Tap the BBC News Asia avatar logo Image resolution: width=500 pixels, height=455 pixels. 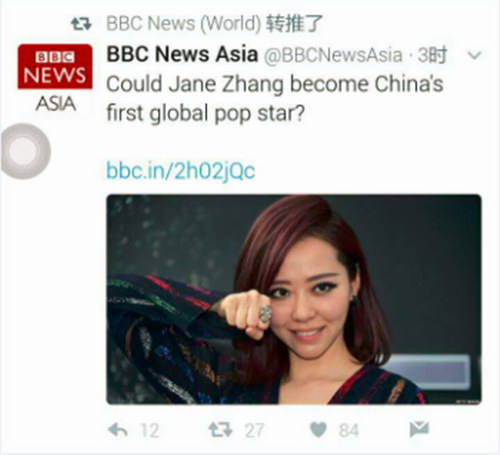[x=55, y=78]
